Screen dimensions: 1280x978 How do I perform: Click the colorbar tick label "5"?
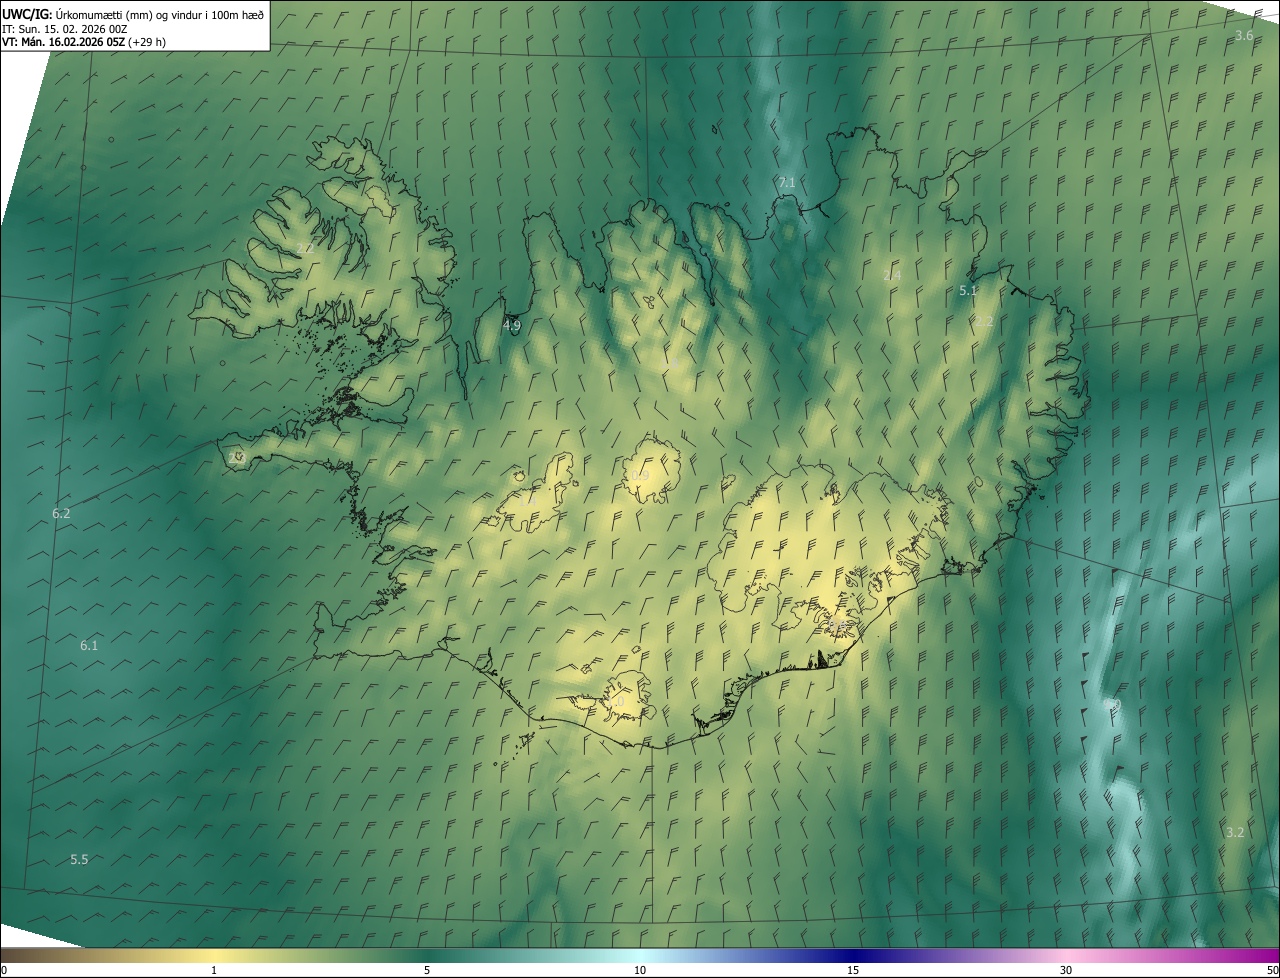coord(427,971)
